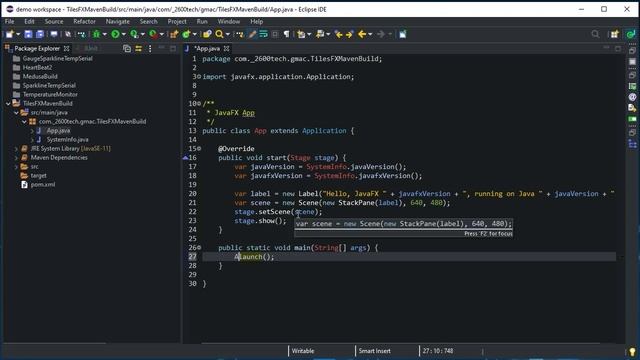This screenshot has width=640, height=360.
Task: Toggle Show Whitespace Characters paragraph icon
Action: [287, 34]
